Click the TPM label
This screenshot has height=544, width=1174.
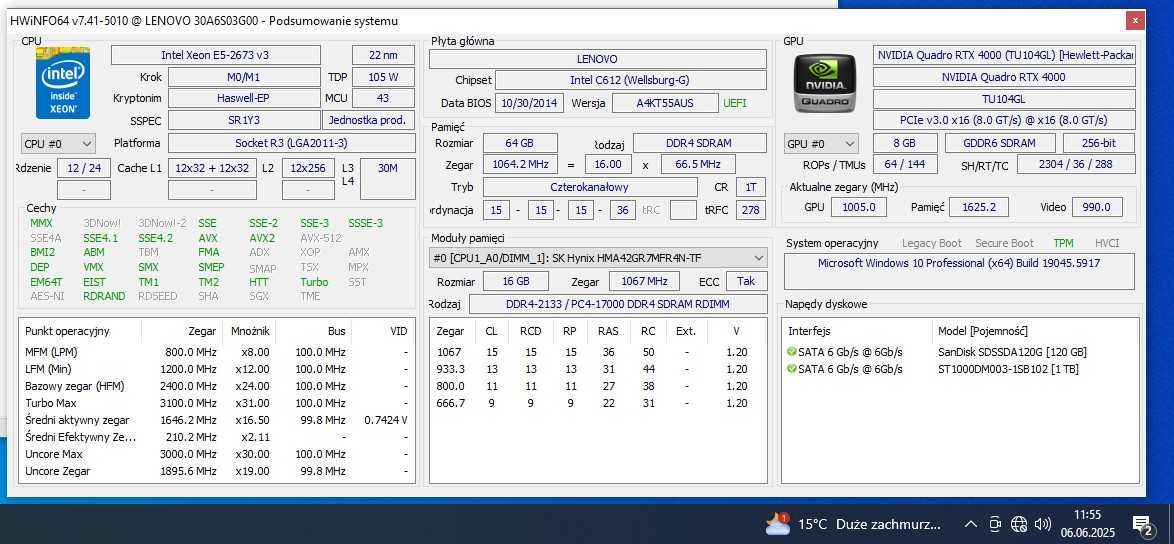1063,243
